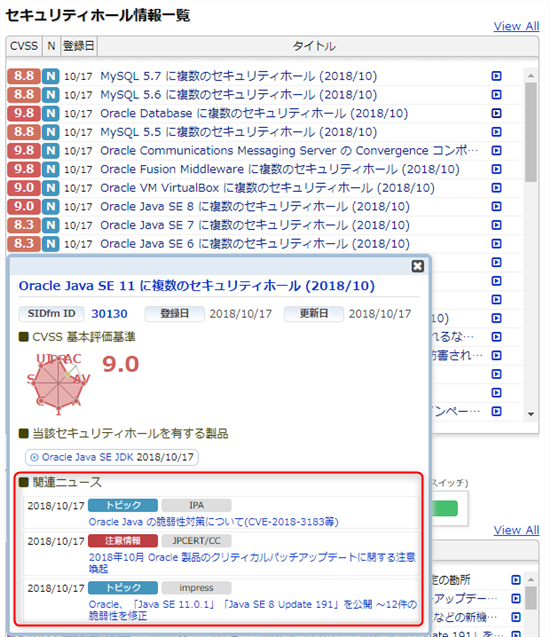Click the impress source tag
The image size is (550, 637).
(x=197, y=588)
